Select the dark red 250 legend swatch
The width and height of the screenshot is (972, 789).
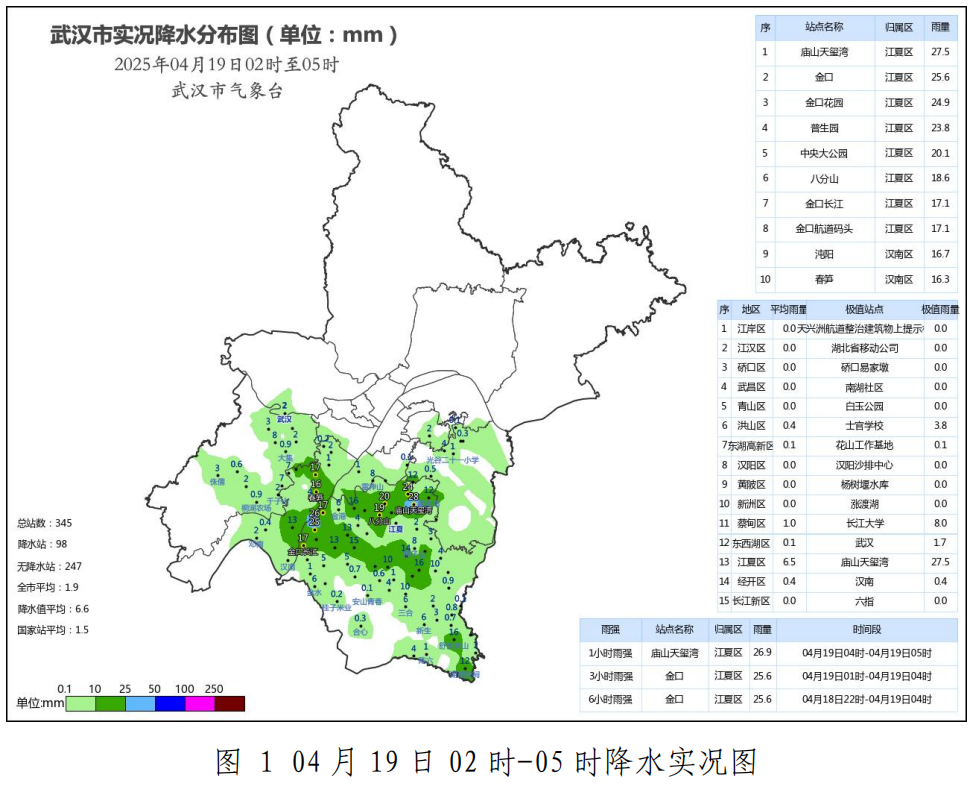coord(230,703)
